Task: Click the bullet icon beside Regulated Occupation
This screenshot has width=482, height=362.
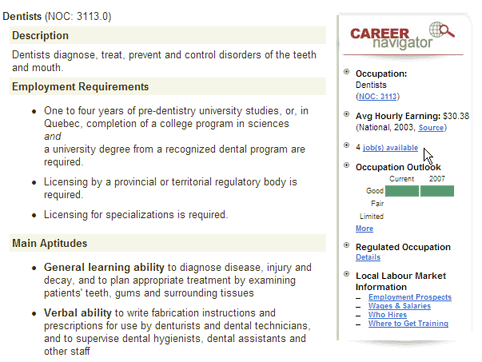Action: [347, 245]
